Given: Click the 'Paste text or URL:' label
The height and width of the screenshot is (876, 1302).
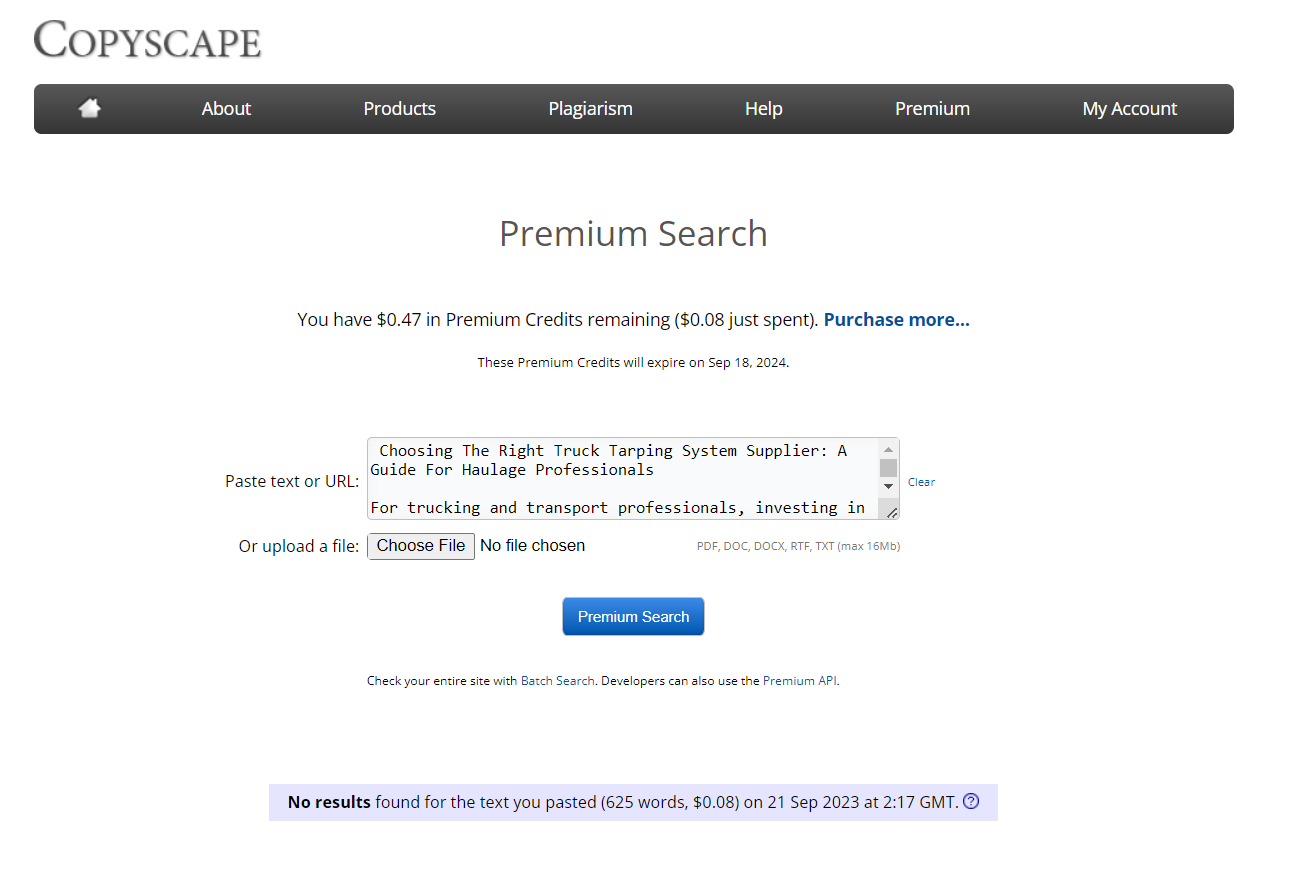Looking at the screenshot, I should [x=292, y=481].
